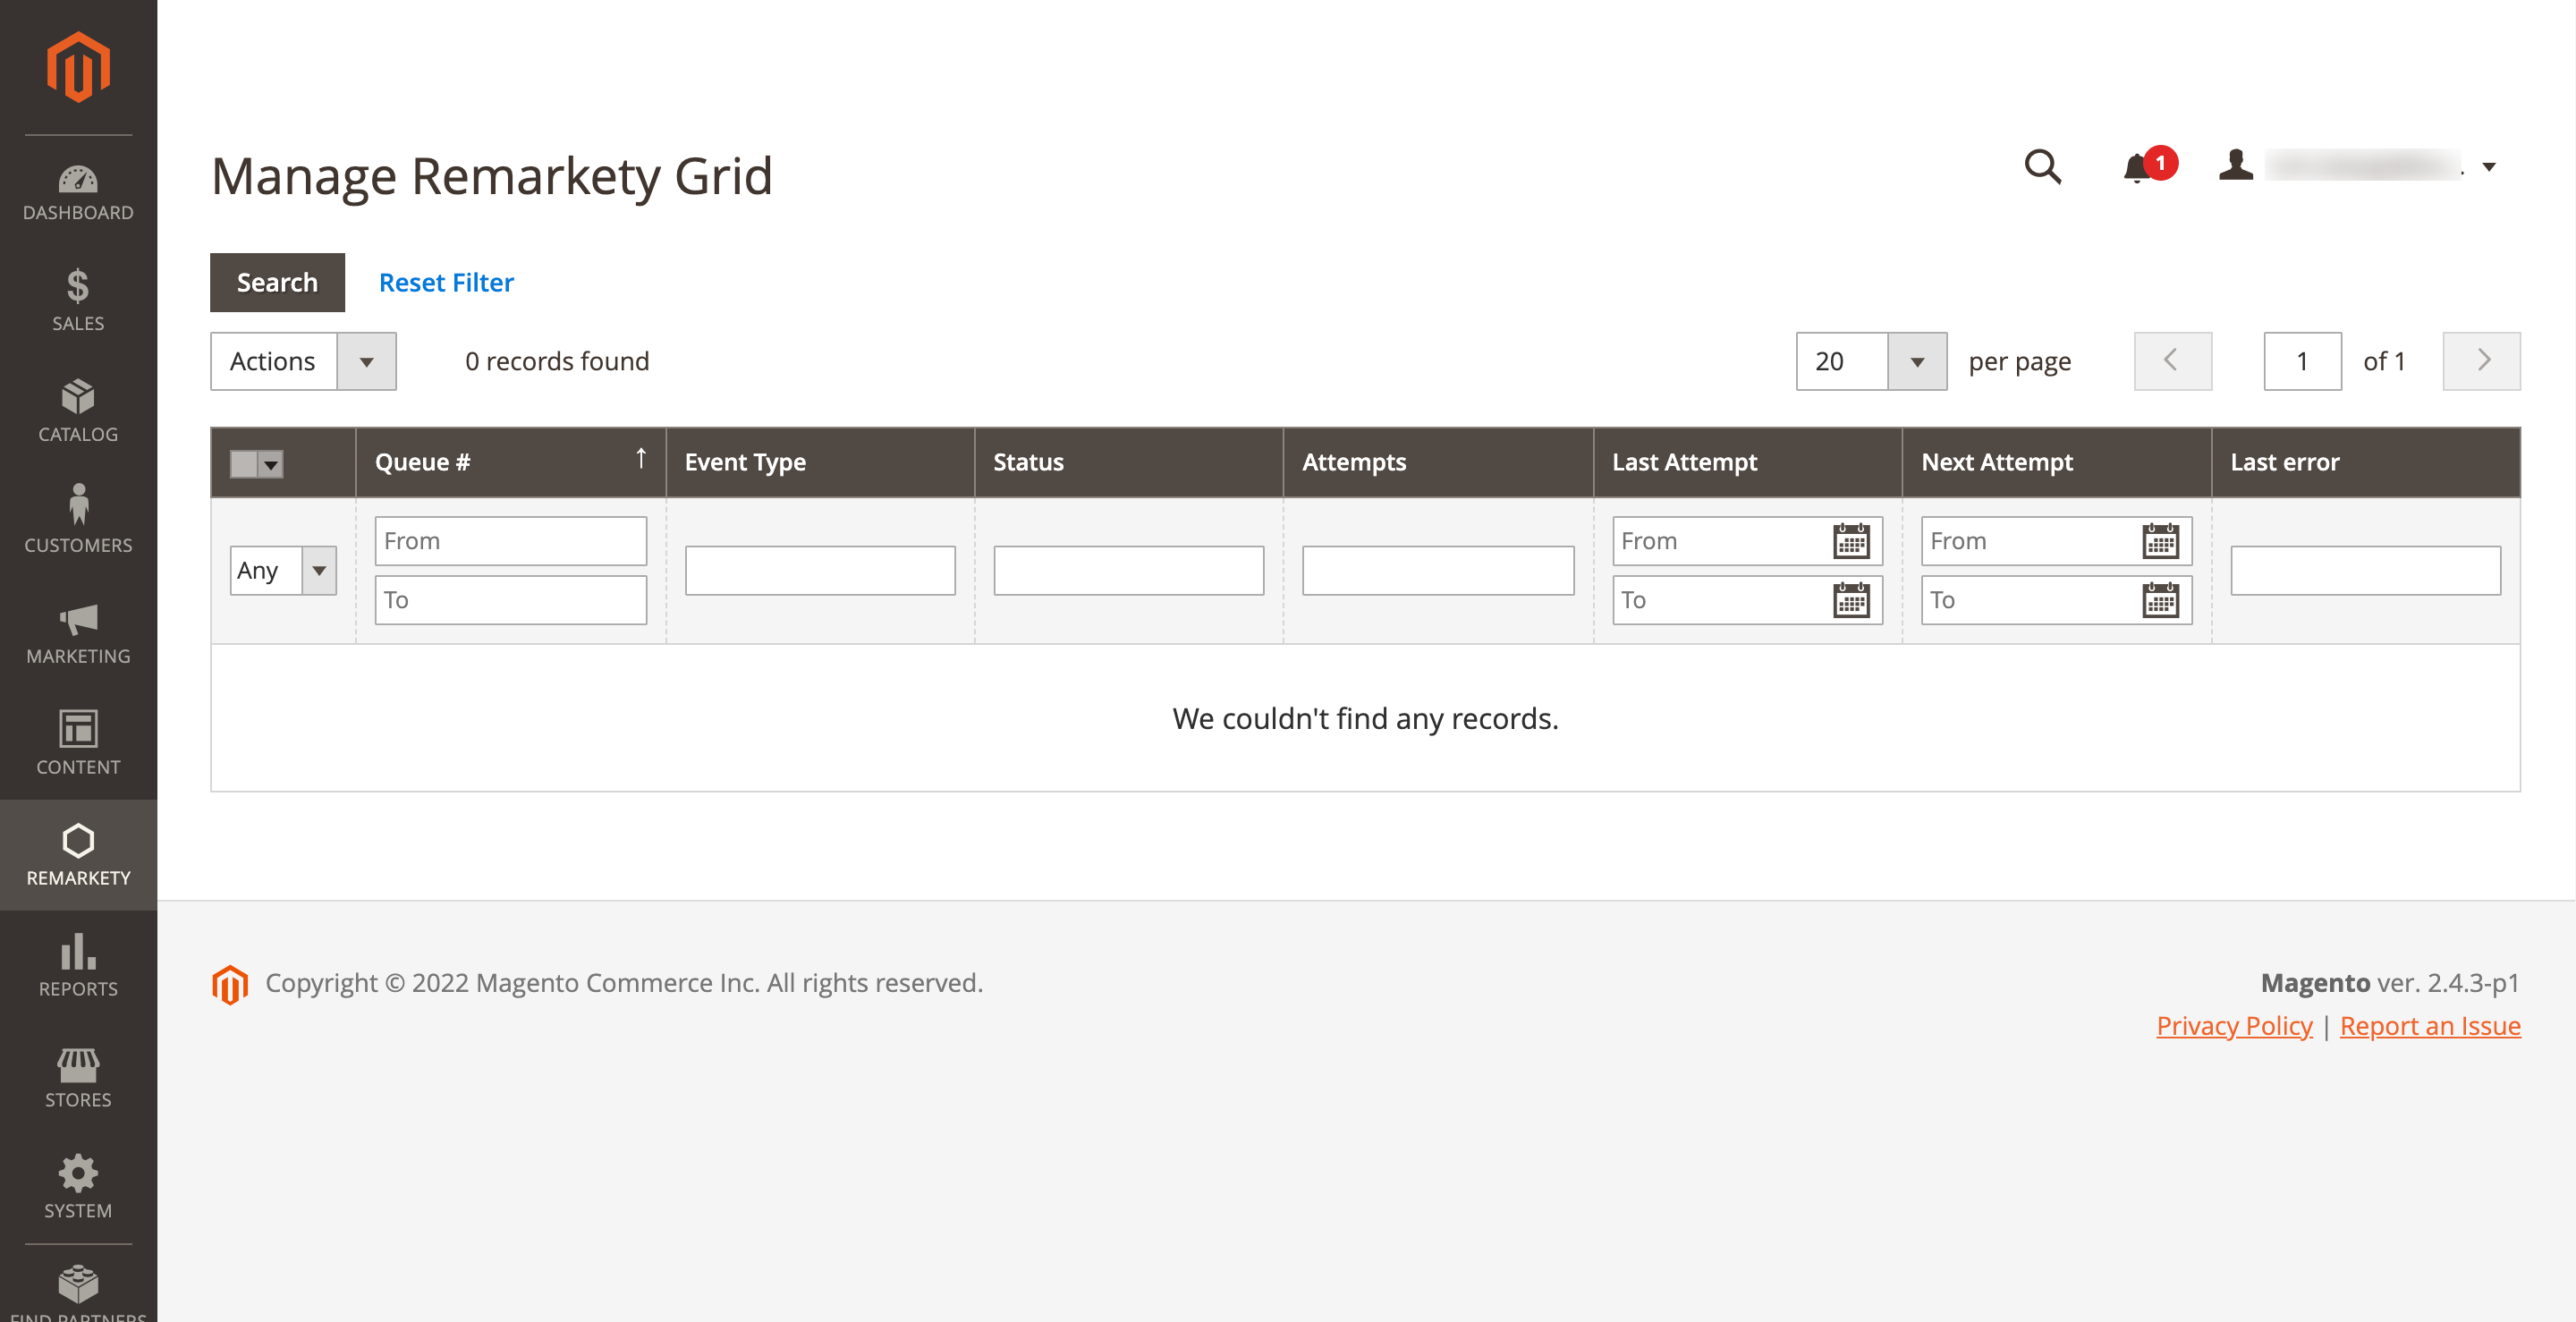Go to the previous page
The width and height of the screenshot is (2576, 1322).
pos(2172,361)
